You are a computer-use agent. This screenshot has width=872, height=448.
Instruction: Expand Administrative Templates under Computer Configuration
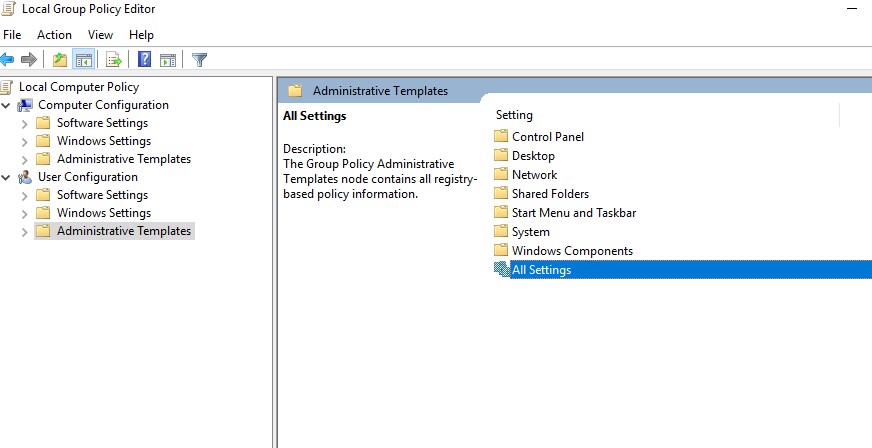24,160
